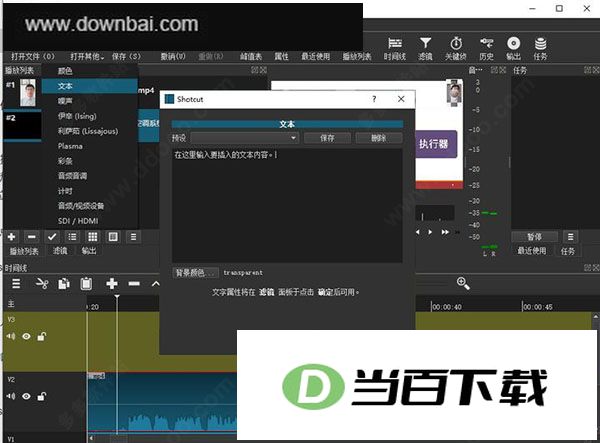Close the Shotcut text dialog

click(x=401, y=99)
